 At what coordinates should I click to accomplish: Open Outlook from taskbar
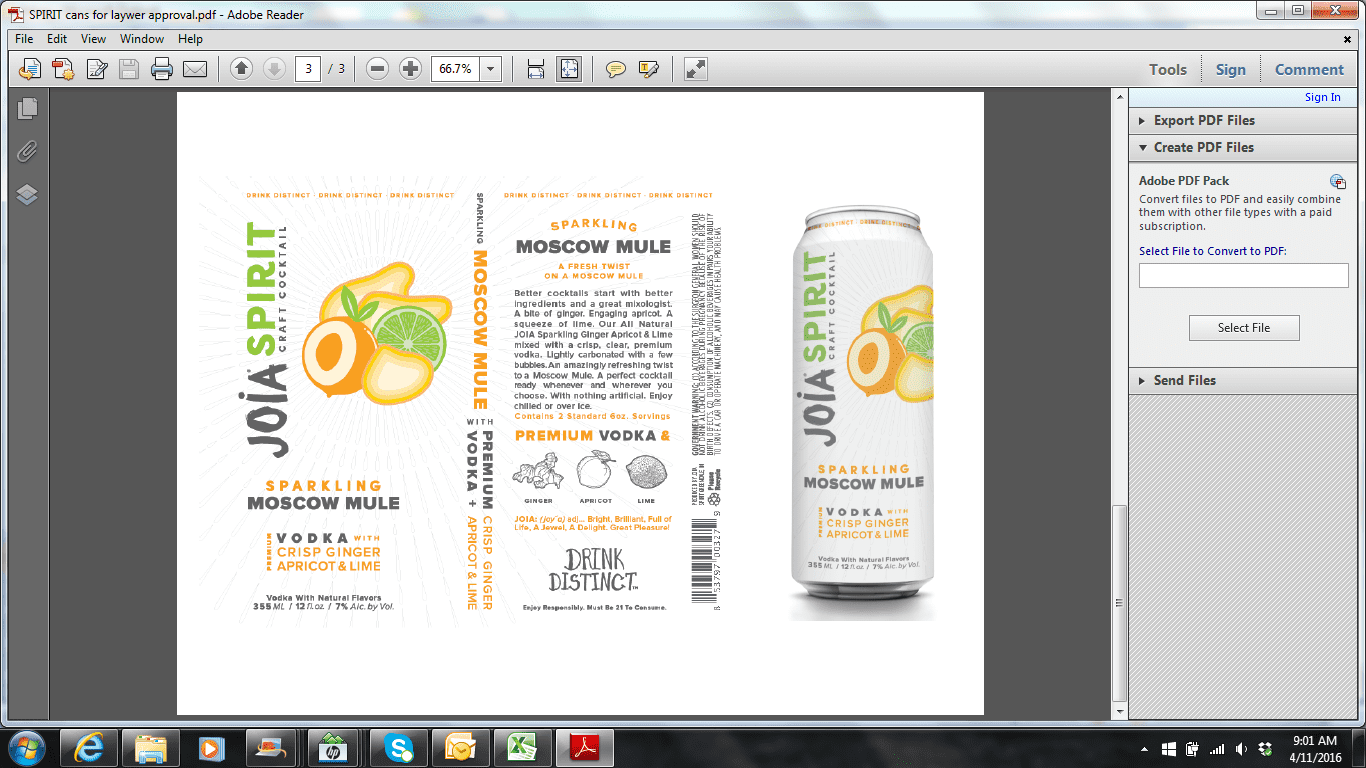tap(459, 748)
